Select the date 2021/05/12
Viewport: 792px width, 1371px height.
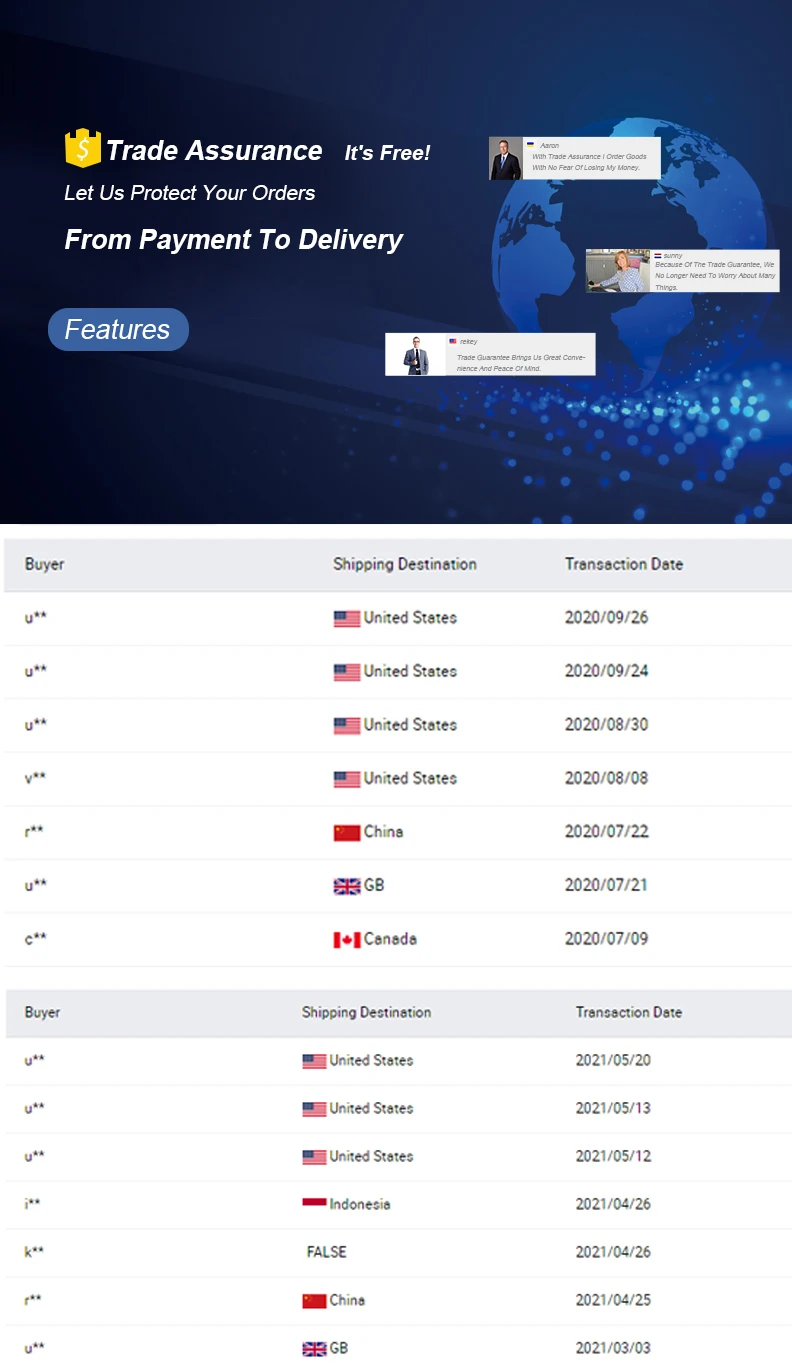(614, 1156)
